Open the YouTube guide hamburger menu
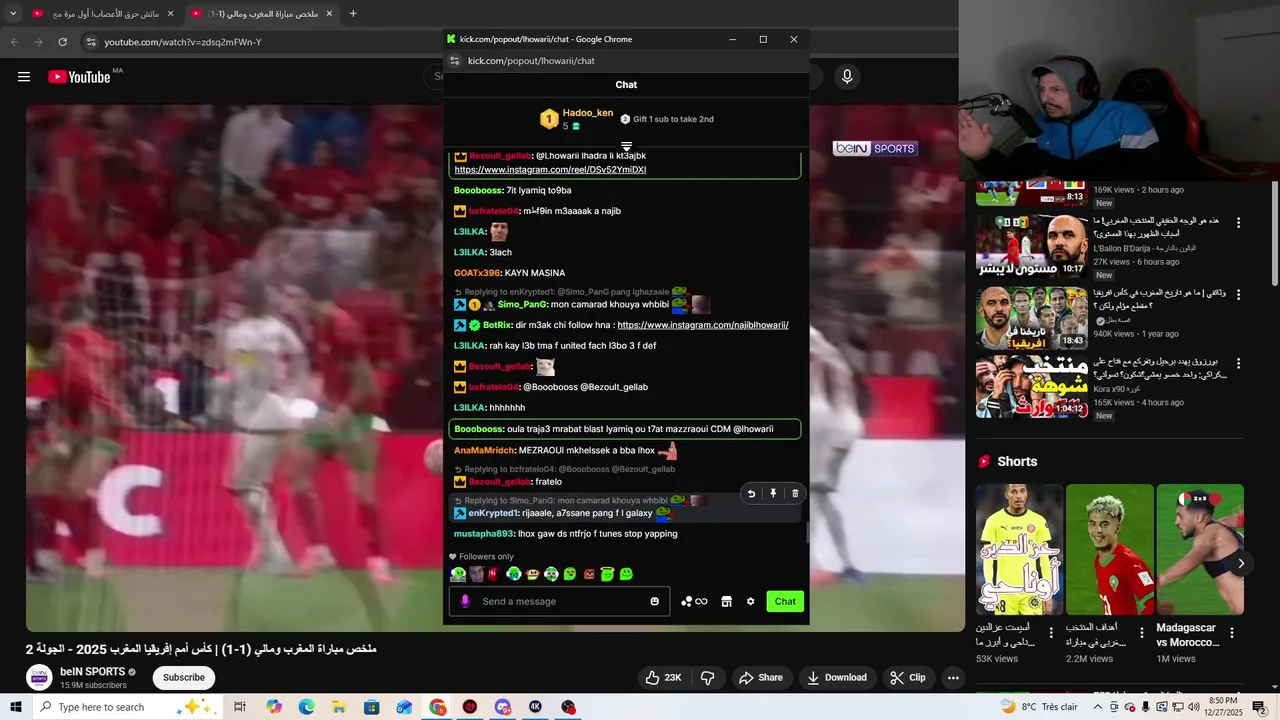1280x720 pixels. point(24,77)
